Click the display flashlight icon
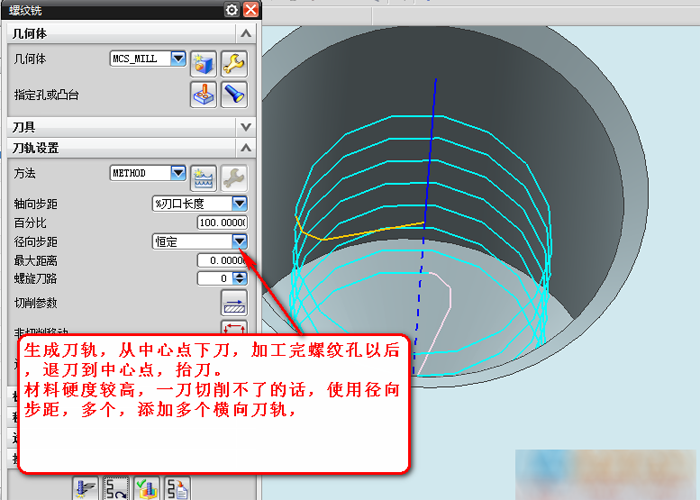Viewport: 700px width, 500px height. (234, 95)
